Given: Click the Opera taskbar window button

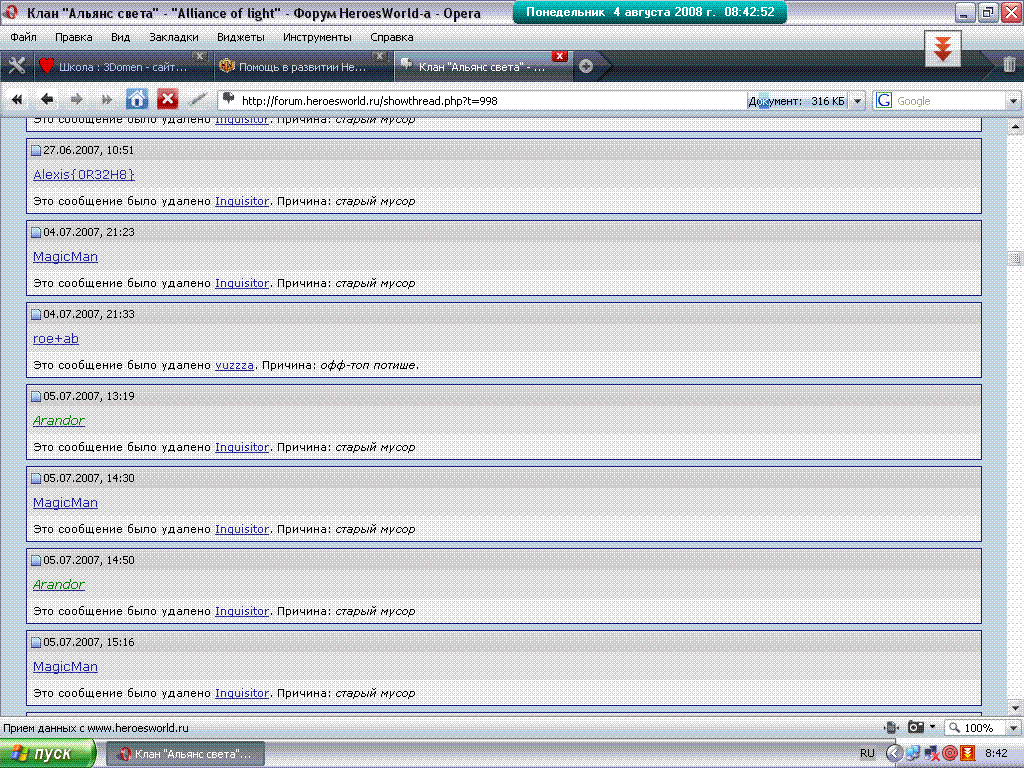Looking at the screenshot, I should pos(185,754).
